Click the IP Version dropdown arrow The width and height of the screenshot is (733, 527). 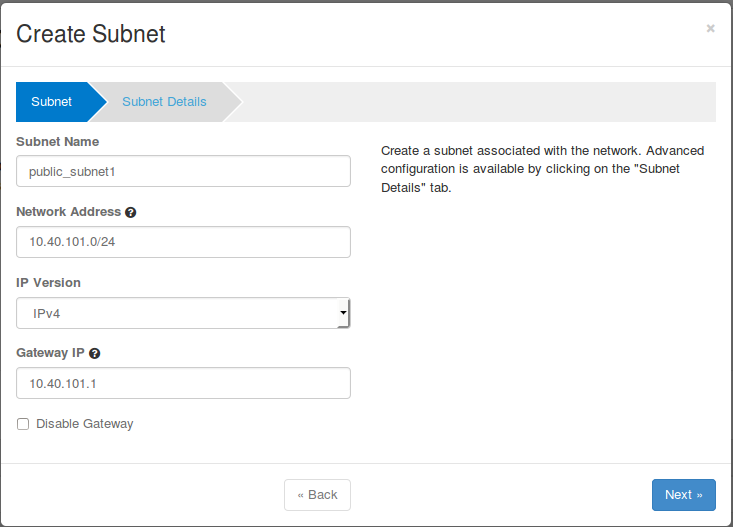[342, 313]
